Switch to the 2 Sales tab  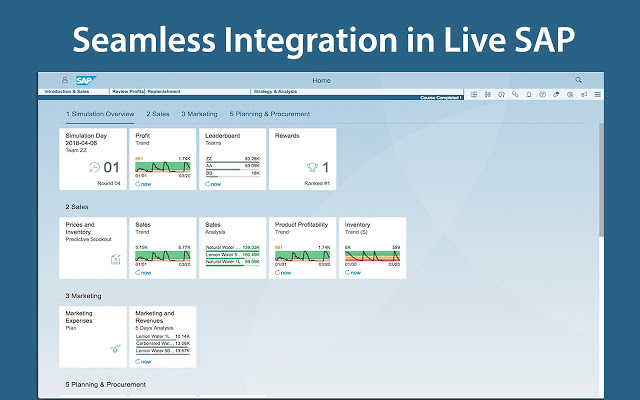click(158, 114)
